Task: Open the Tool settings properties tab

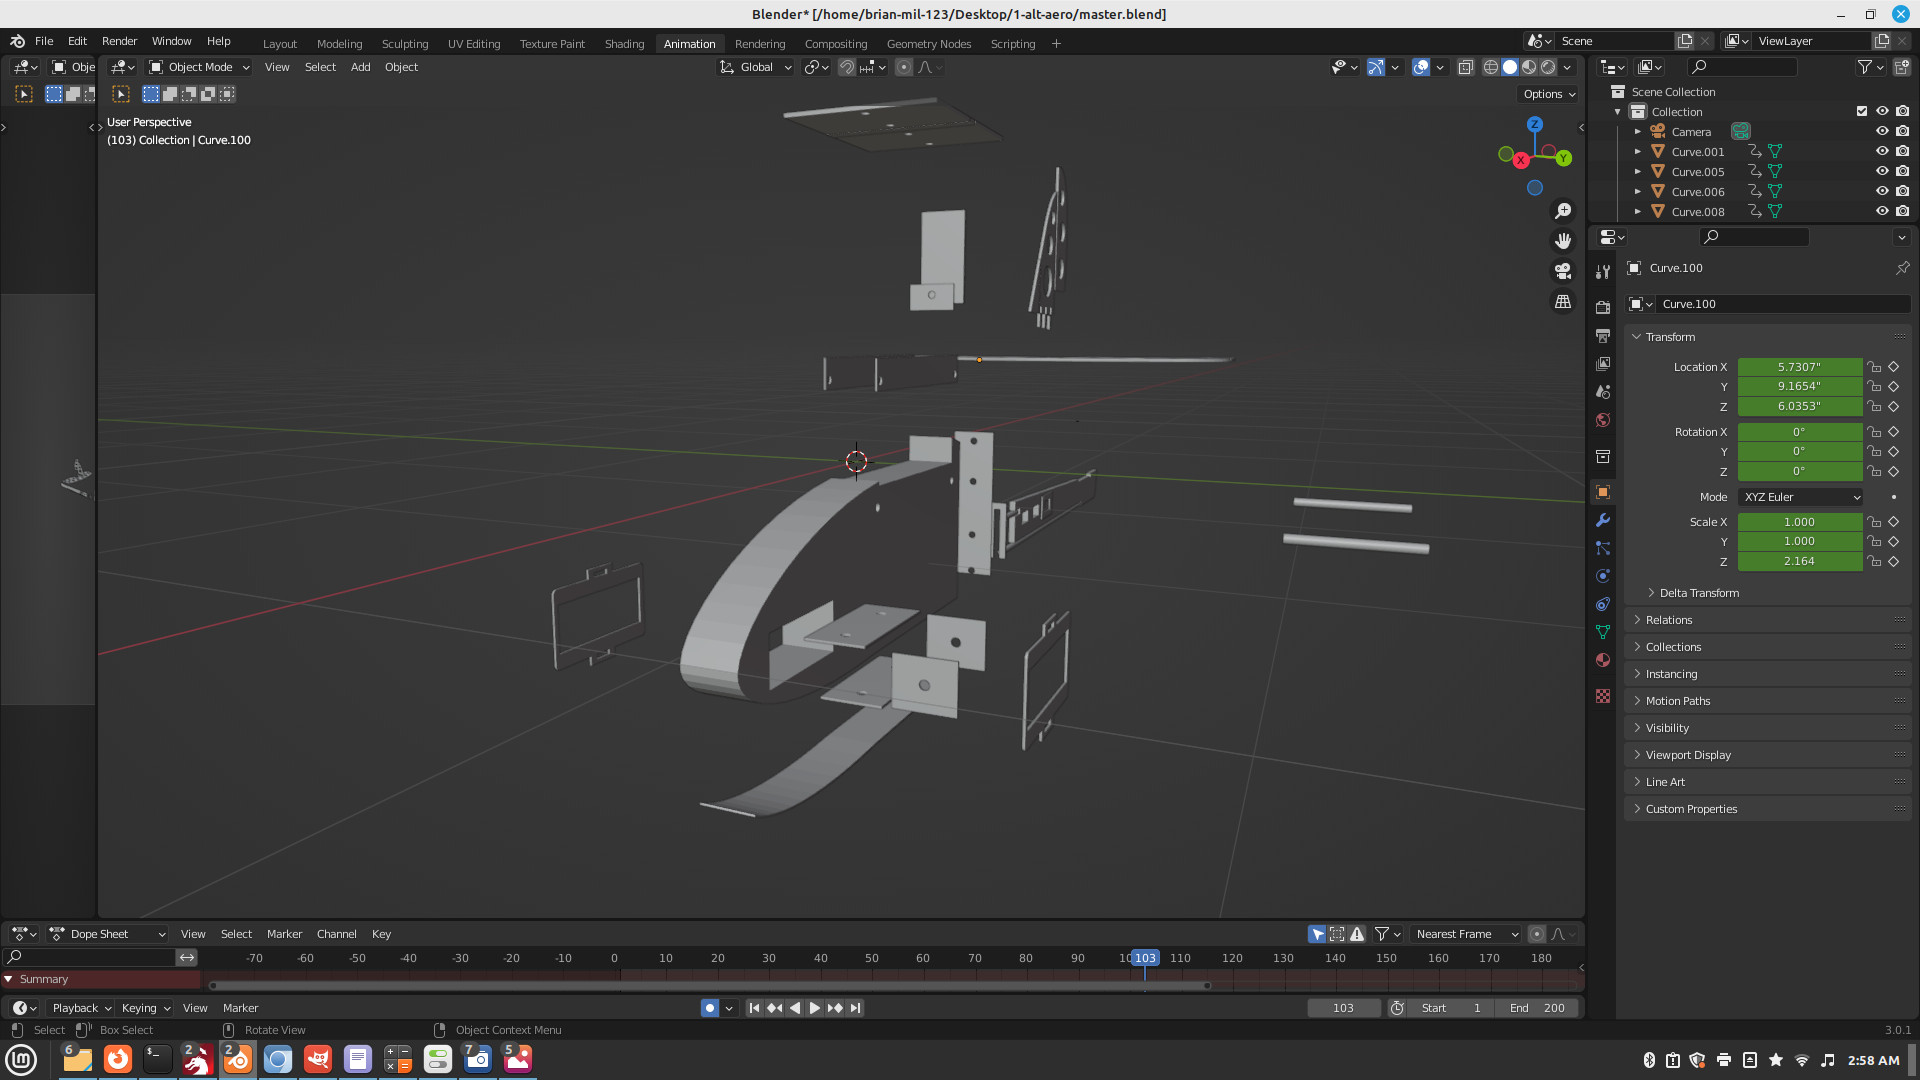Action: 1603,271
